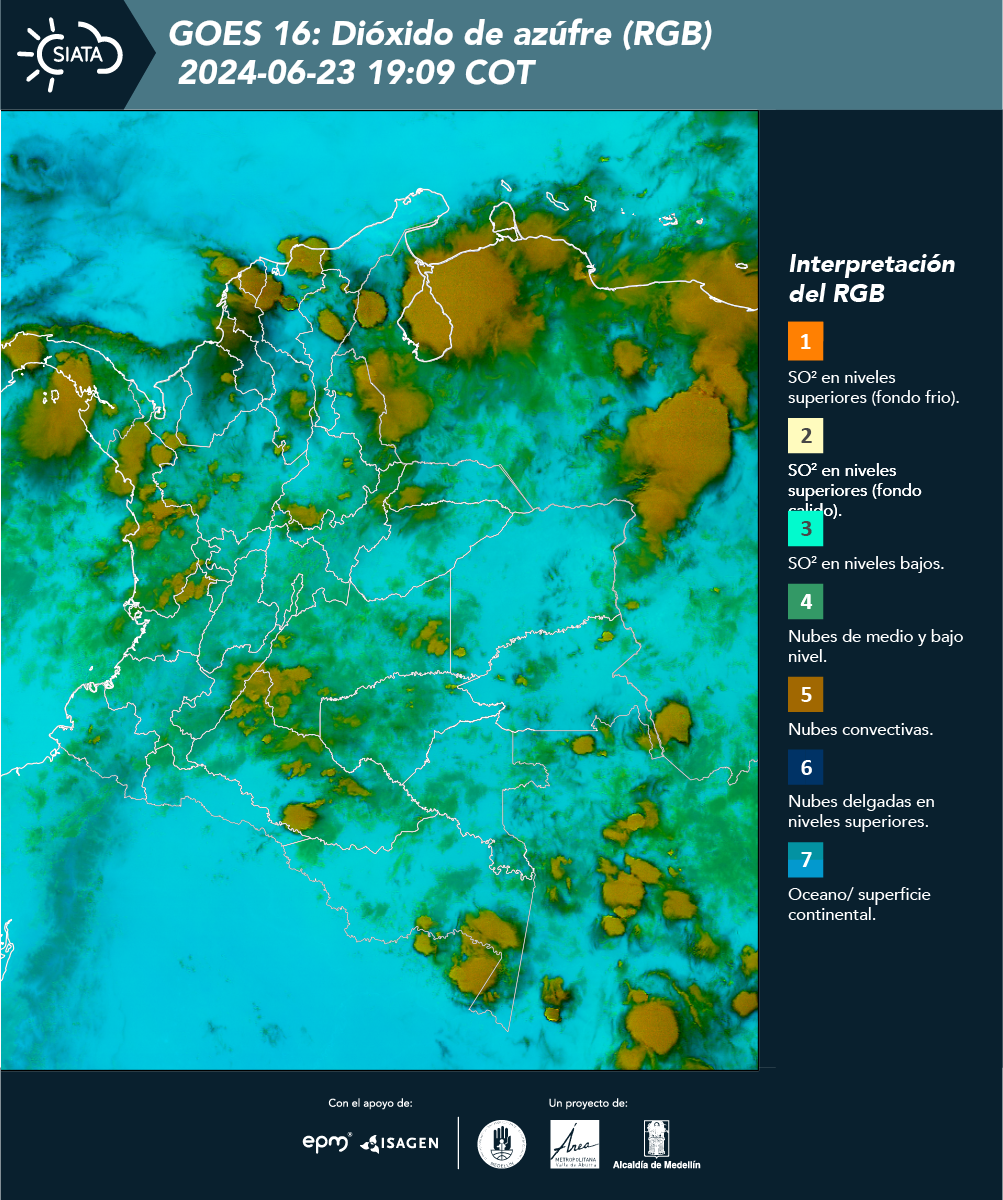Click the label 'SO² en niveles bajos.'
This screenshot has width=1003, height=1200.
tap(866, 563)
